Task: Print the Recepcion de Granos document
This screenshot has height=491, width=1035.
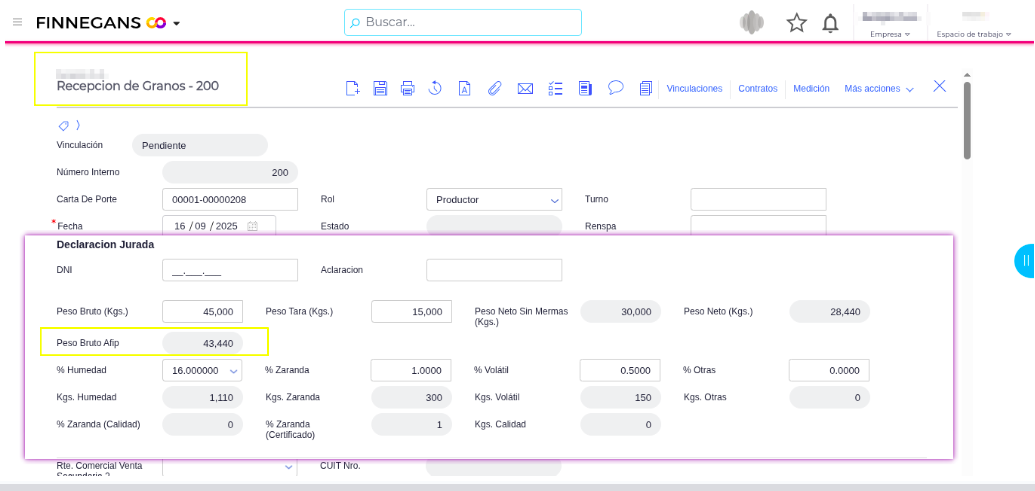Action: tap(407, 88)
